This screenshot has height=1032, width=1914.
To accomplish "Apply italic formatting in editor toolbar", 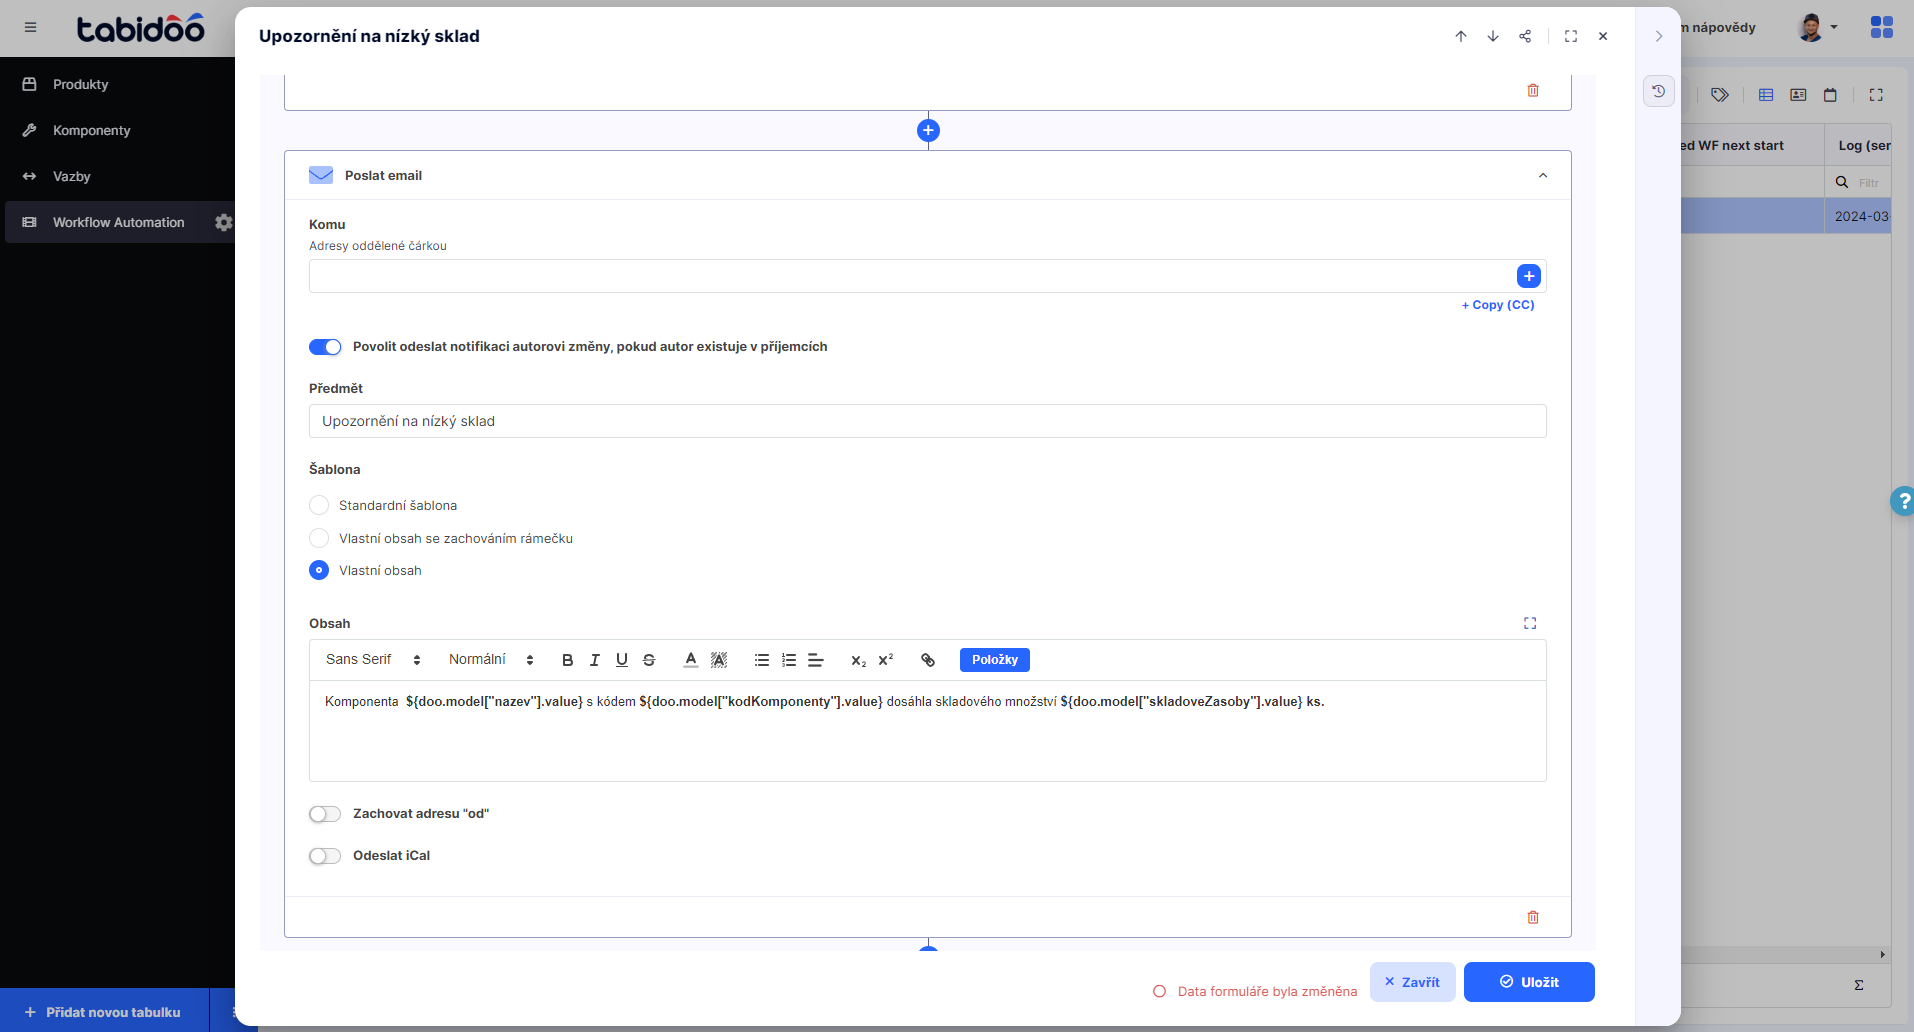I will [x=595, y=660].
